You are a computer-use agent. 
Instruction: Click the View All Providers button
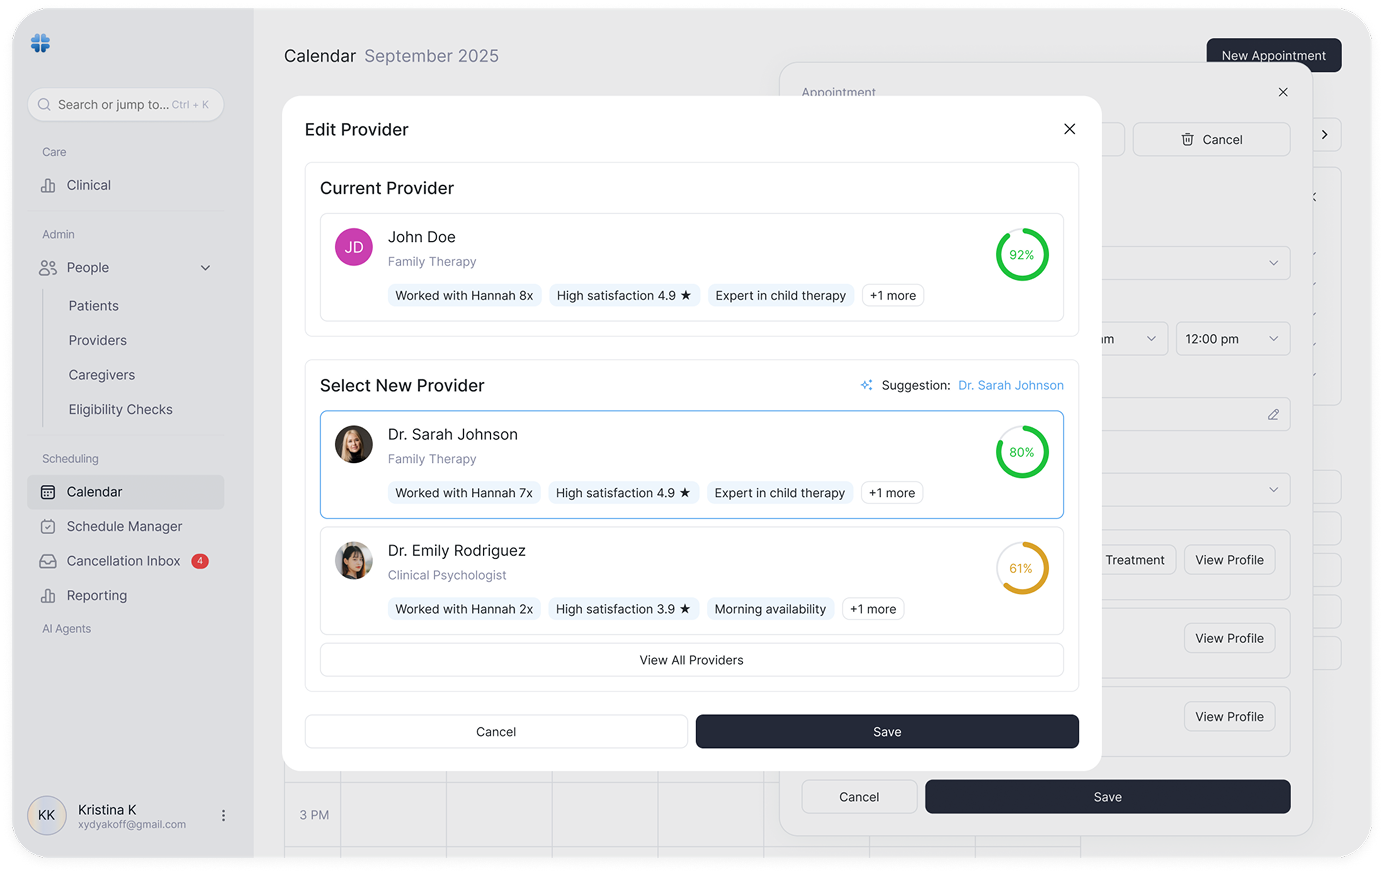691,660
